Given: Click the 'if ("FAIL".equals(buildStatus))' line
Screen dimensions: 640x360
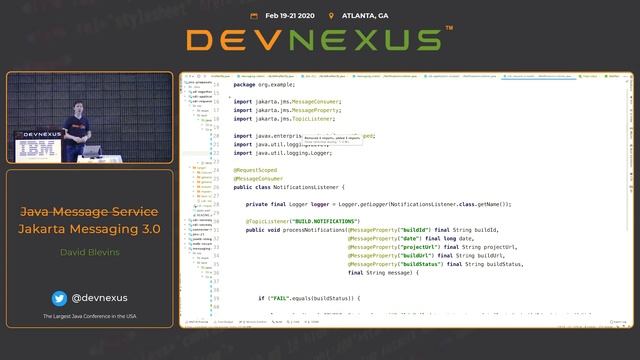Looking at the screenshot, I should pos(309,299).
